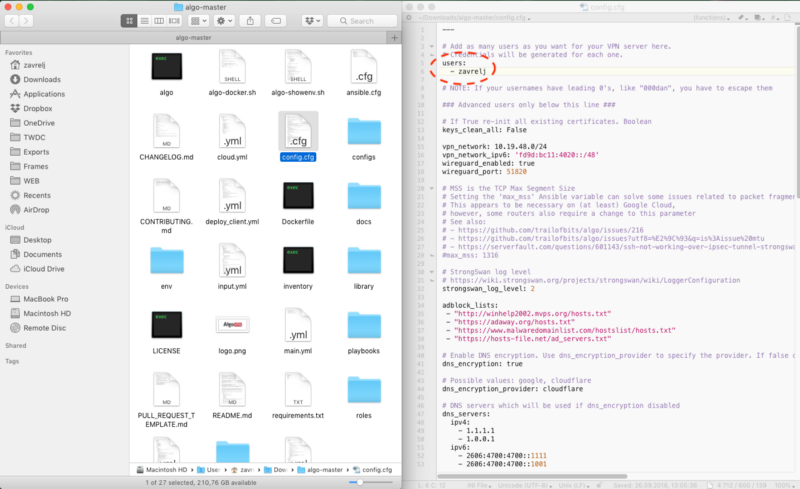Switch Finder to list view
800x489 pixels.
click(x=144, y=21)
